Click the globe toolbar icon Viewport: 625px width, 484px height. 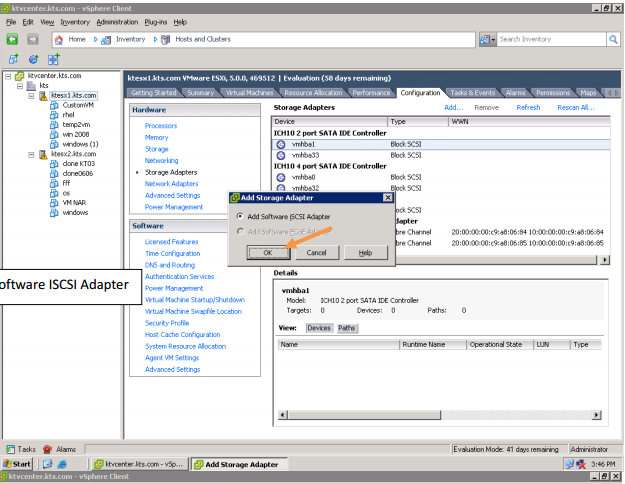tap(33, 59)
